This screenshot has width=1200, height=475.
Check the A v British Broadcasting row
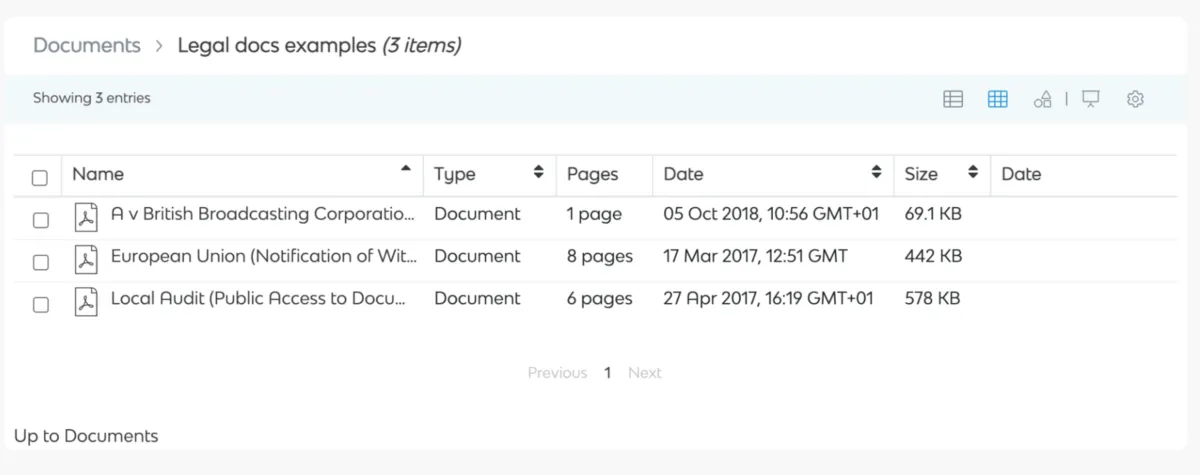(x=41, y=220)
